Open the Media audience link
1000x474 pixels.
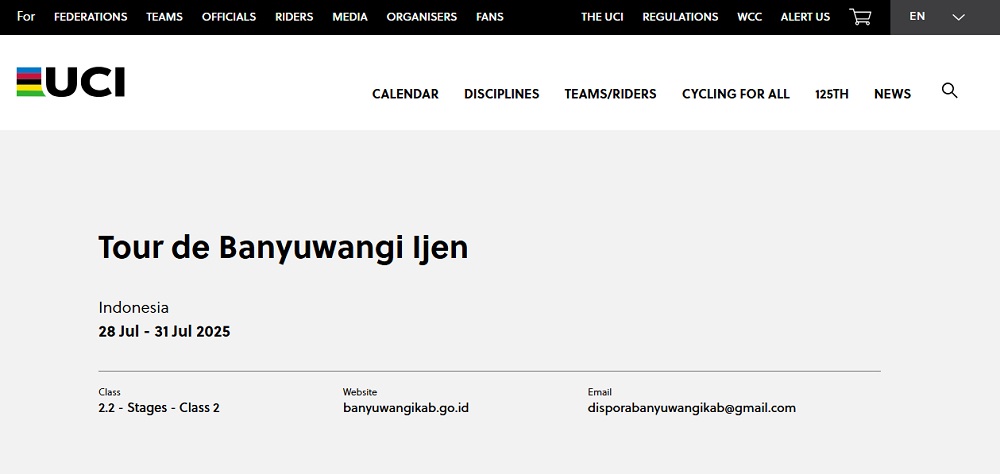point(350,17)
